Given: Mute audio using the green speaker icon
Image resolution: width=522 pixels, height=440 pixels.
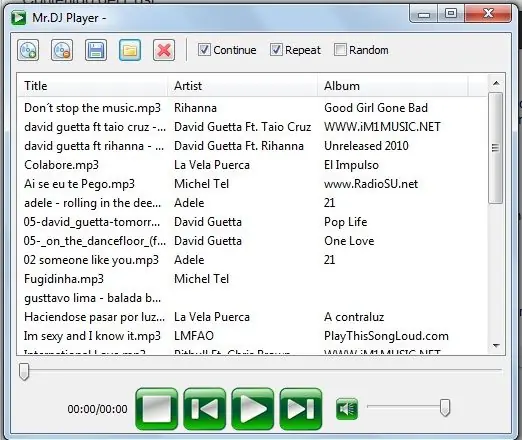Looking at the screenshot, I should click(x=347, y=409).
